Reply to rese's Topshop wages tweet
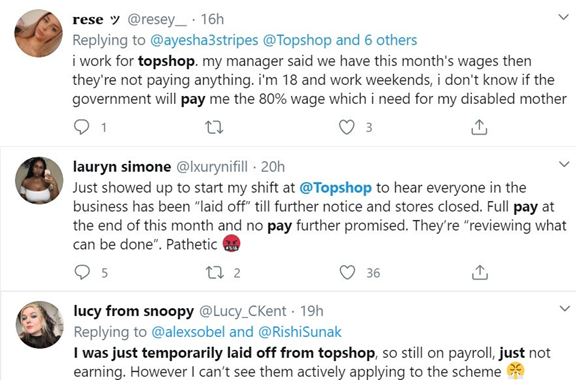 tap(81, 127)
